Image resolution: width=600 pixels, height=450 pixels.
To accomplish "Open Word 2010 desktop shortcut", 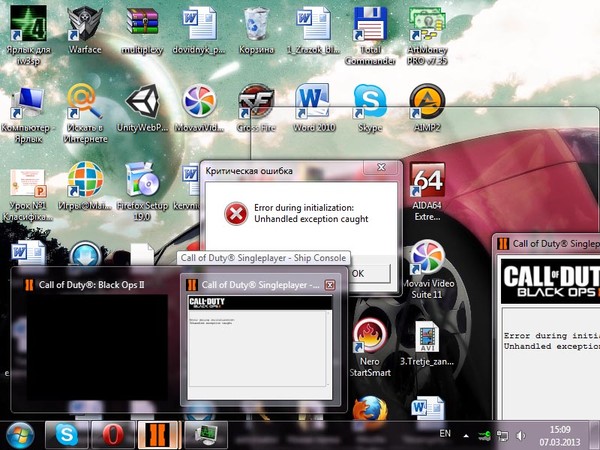I will tap(313, 103).
